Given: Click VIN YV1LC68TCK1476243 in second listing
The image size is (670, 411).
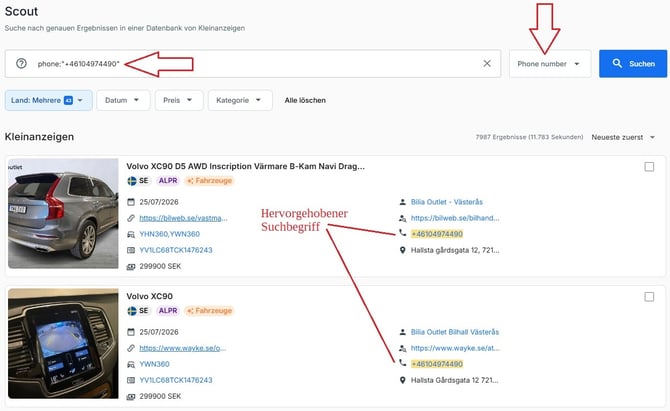Looking at the screenshot, I should pyautogui.click(x=176, y=380).
